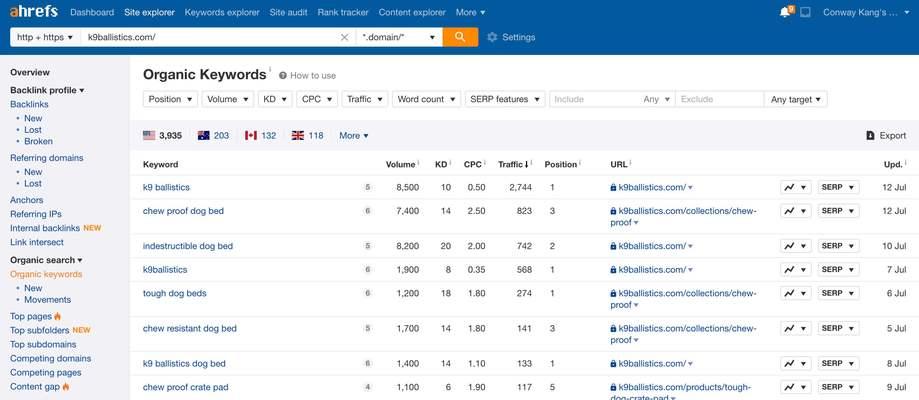Viewport: 919px width, 400px height.
Task: Click the fire icon next to Top pages
Action: [57, 316]
